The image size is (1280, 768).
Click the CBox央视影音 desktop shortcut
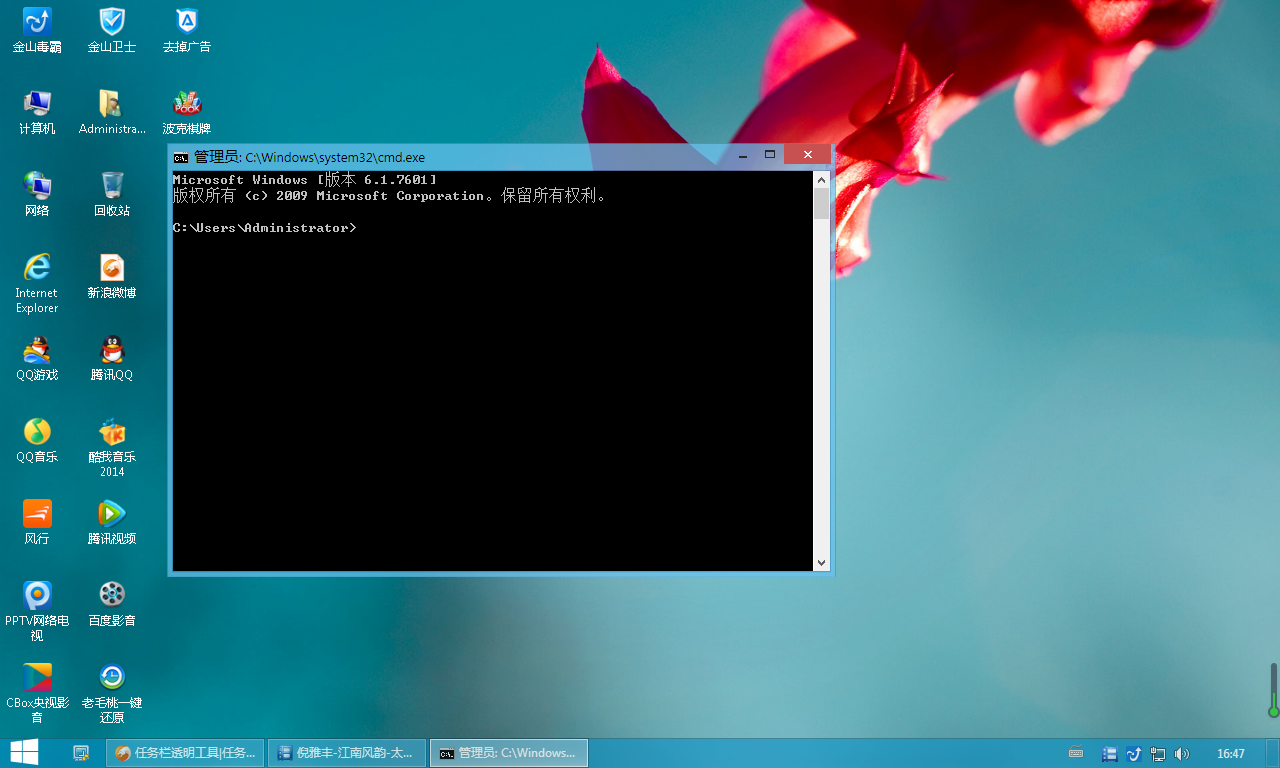[x=37, y=693]
